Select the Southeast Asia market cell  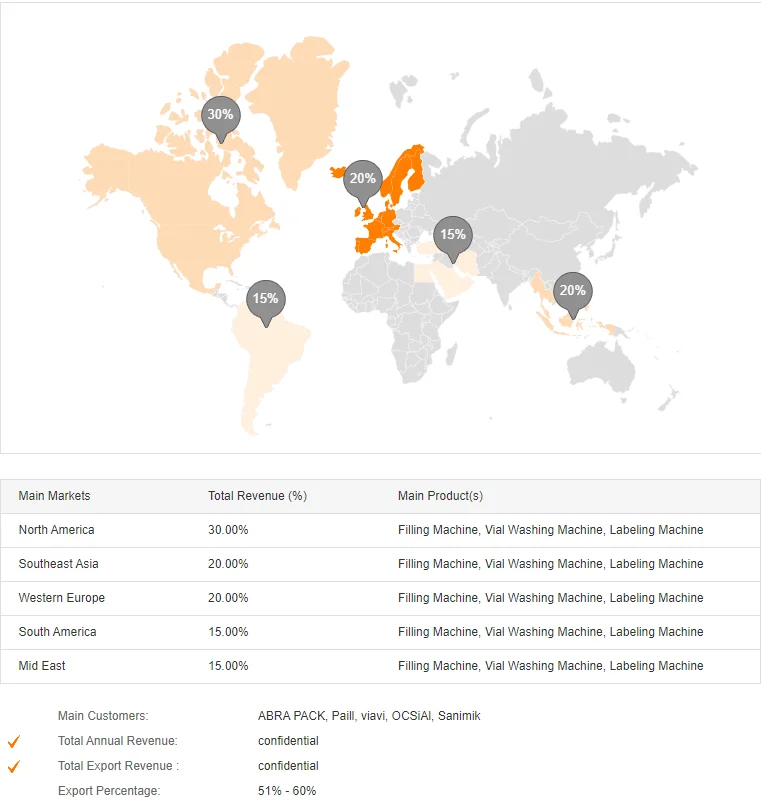tap(58, 564)
